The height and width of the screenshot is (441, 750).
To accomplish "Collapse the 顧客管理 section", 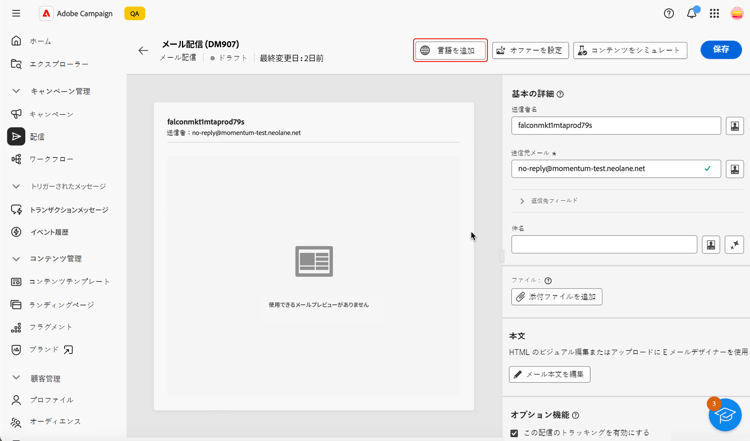I will point(16,378).
